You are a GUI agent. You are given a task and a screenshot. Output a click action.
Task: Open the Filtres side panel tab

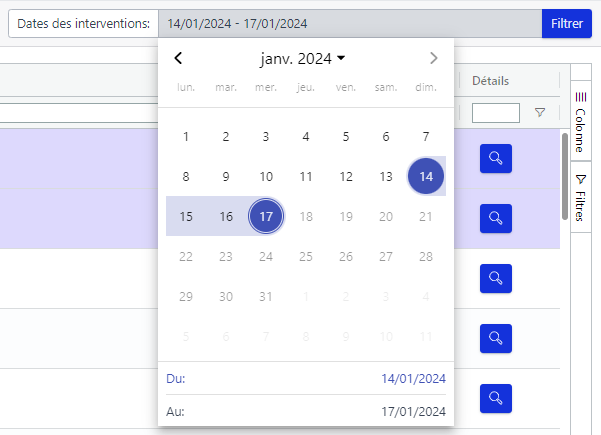[x=581, y=196]
